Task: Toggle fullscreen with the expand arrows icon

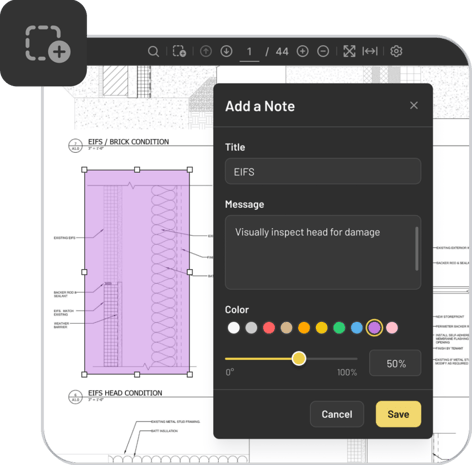Action: pyautogui.click(x=349, y=51)
